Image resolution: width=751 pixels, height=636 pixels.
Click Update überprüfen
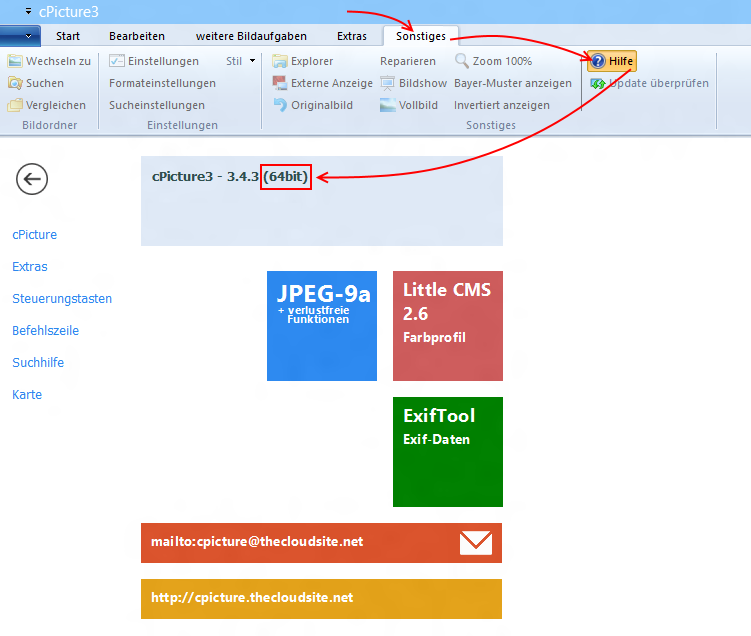pos(650,83)
